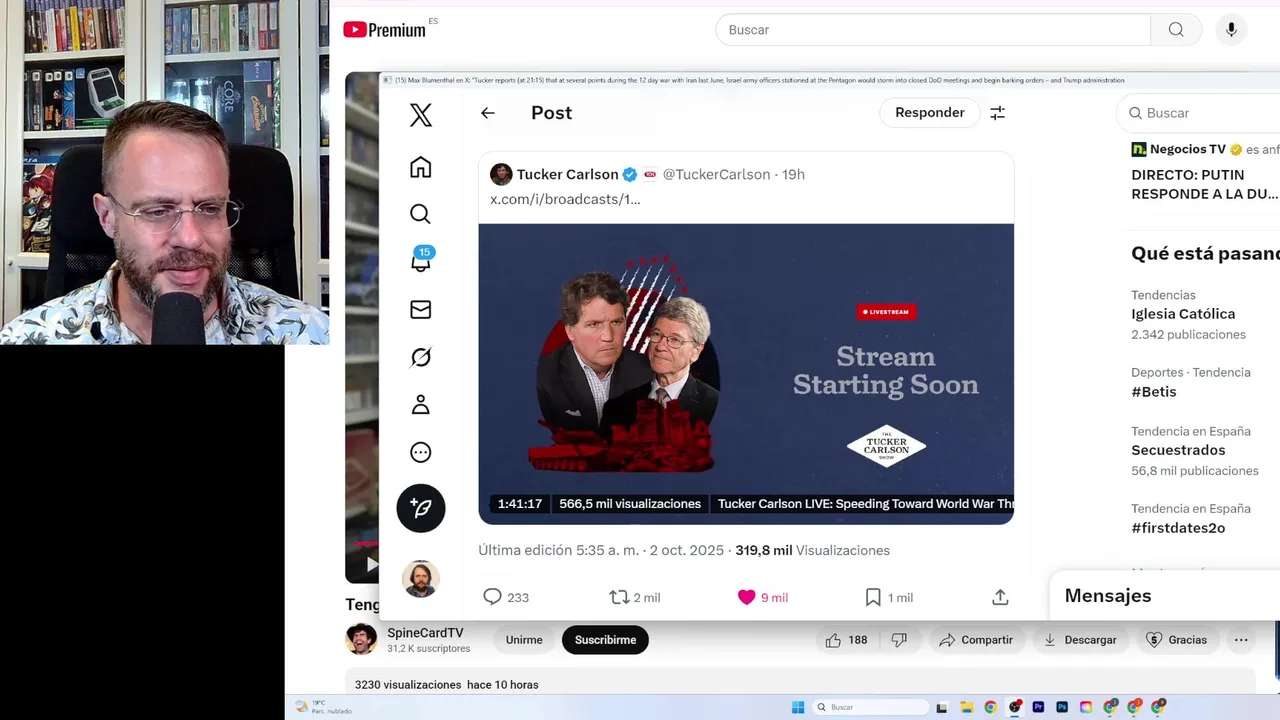The image size is (1280, 720).
Task: Like the YouTube video with 188 likes
Action: [x=846, y=640]
